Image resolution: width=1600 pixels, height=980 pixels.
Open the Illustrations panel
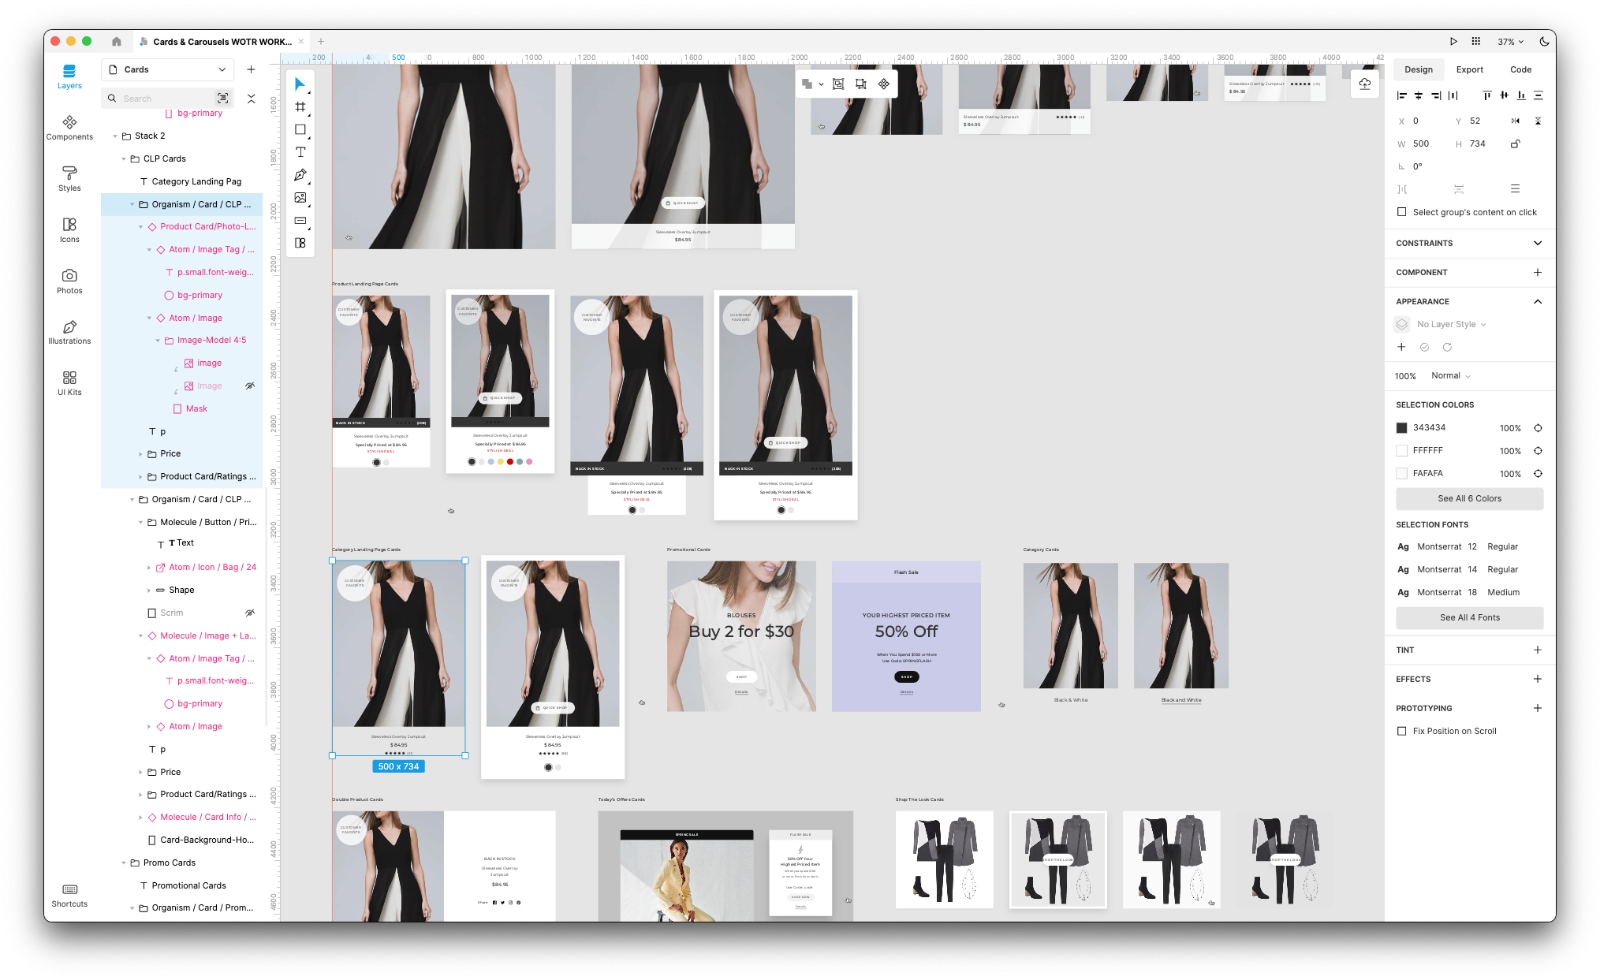[x=69, y=332]
